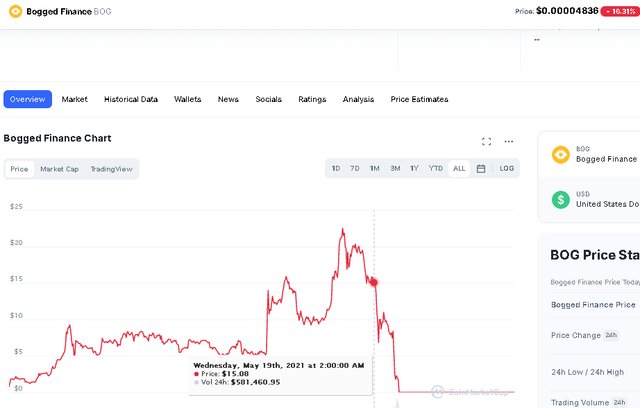Image resolution: width=640 pixels, height=408 pixels.
Task: Click the $25 y-axis label
Action: click(16, 206)
